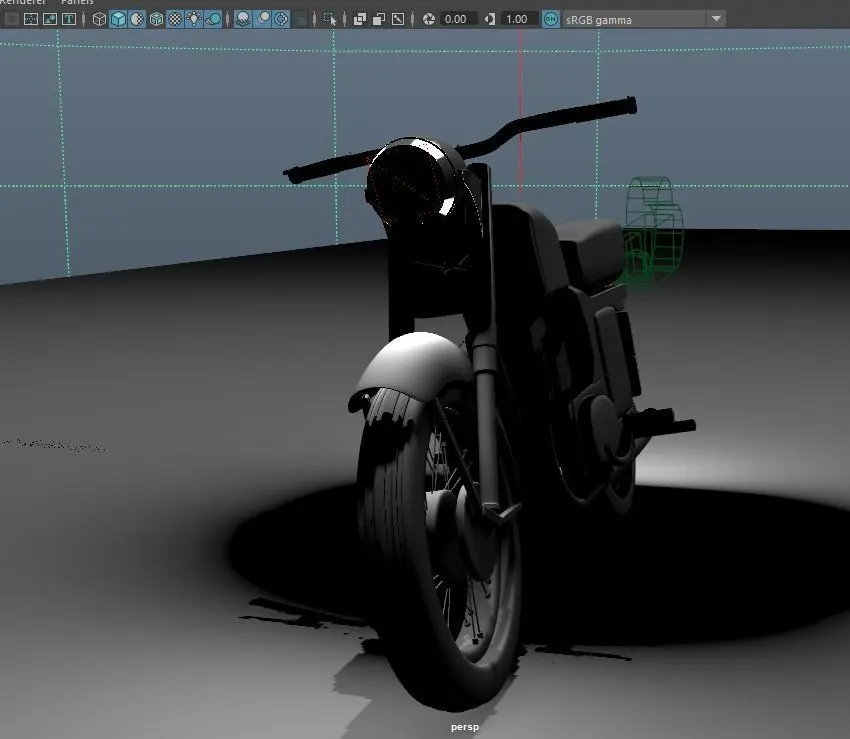Click the persp camera label
Screen dimensions: 850x739
pyautogui.click(x=465, y=727)
